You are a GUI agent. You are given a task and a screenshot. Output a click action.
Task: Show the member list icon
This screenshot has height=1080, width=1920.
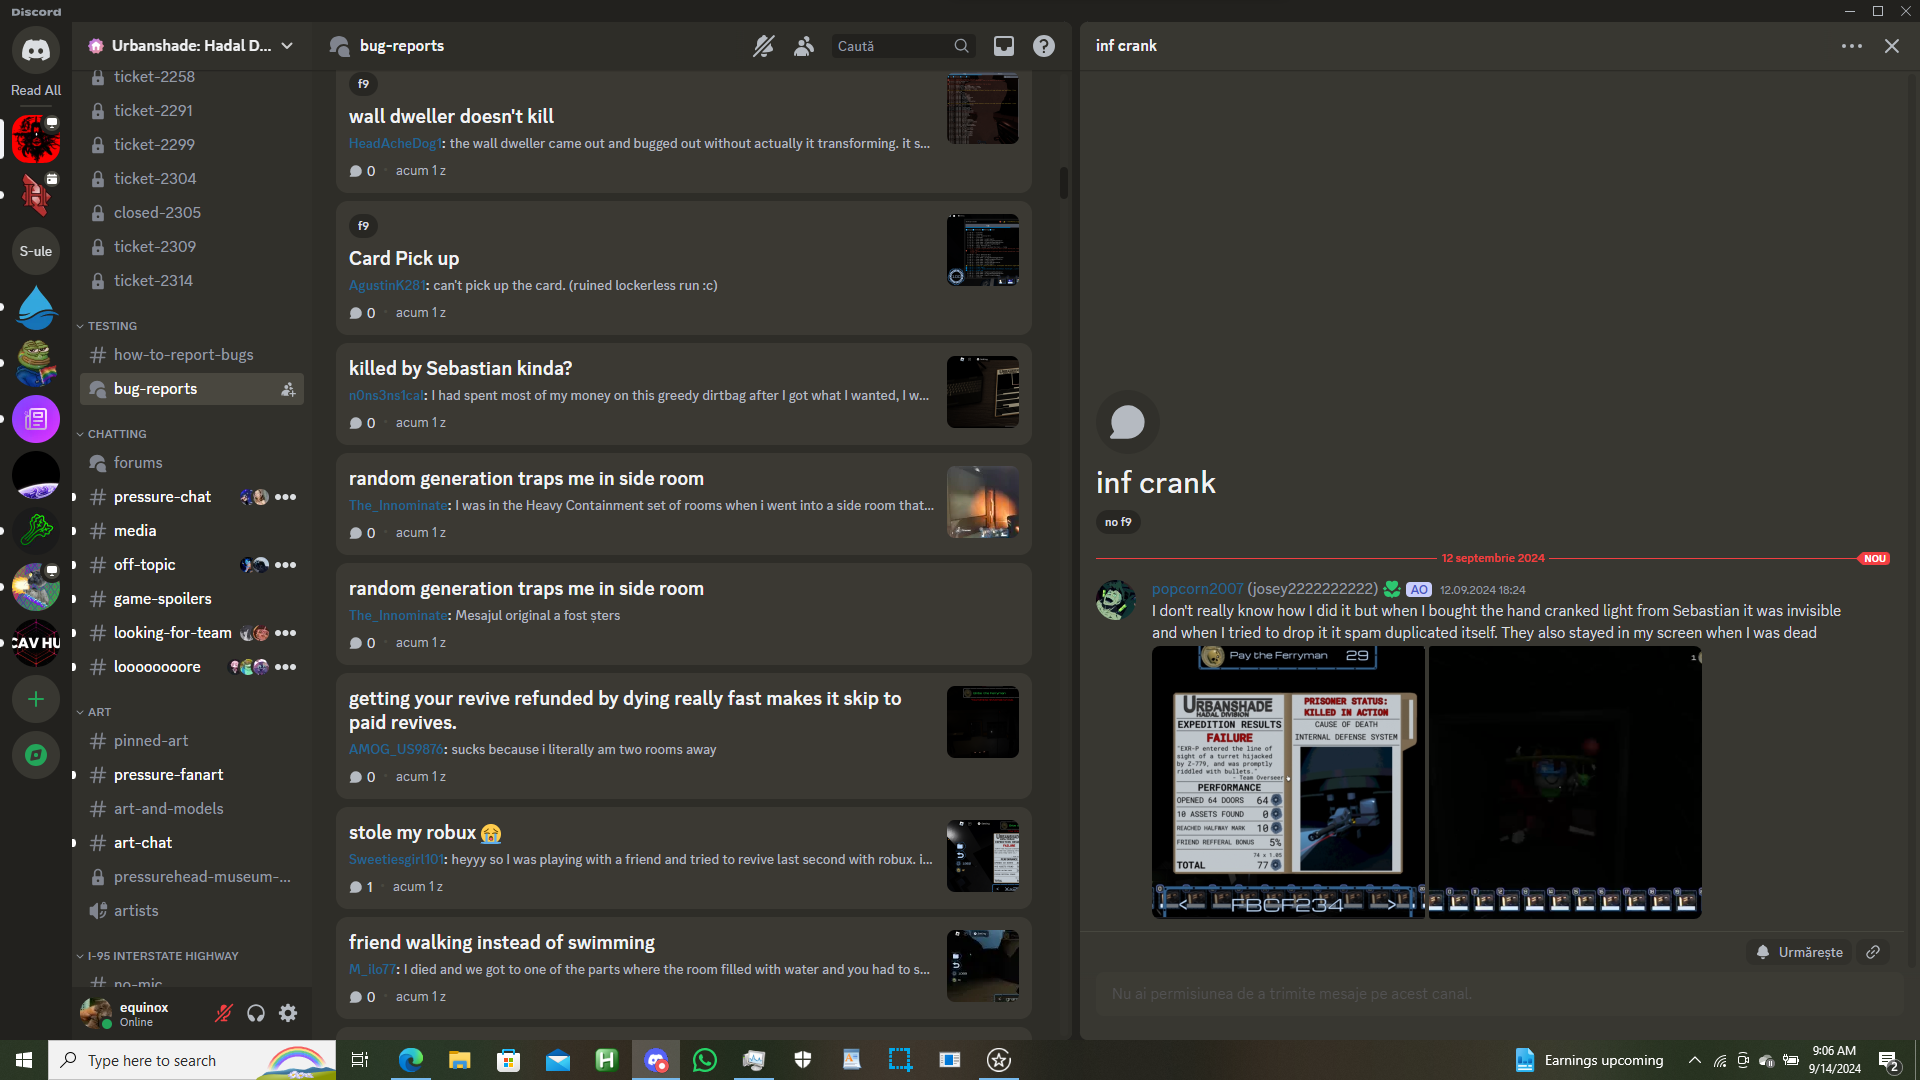[804, 46]
